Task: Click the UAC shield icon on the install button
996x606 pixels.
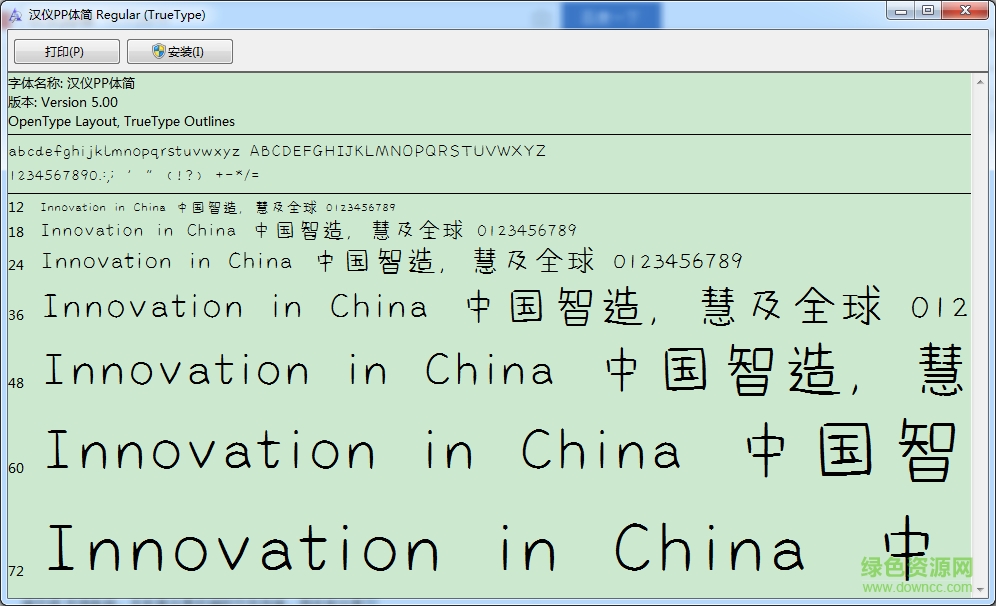Action: click(159, 51)
